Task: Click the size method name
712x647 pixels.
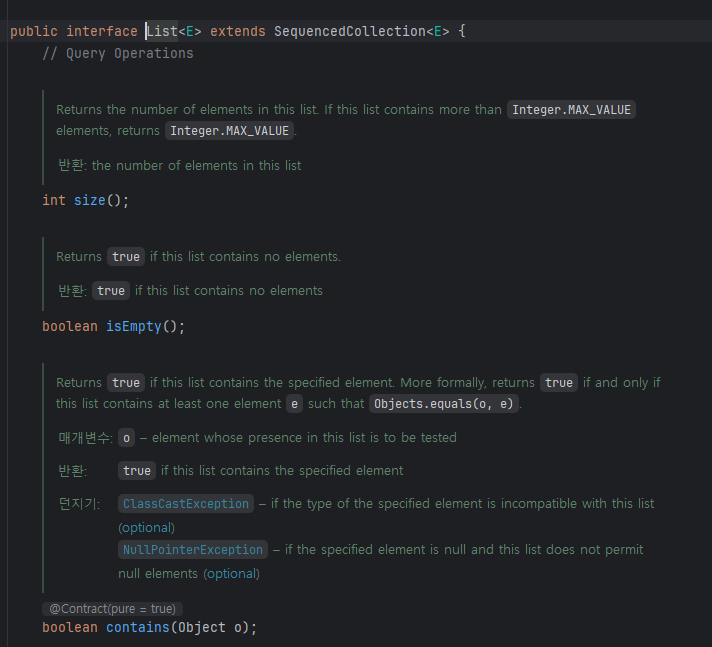Action: coord(89,200)
